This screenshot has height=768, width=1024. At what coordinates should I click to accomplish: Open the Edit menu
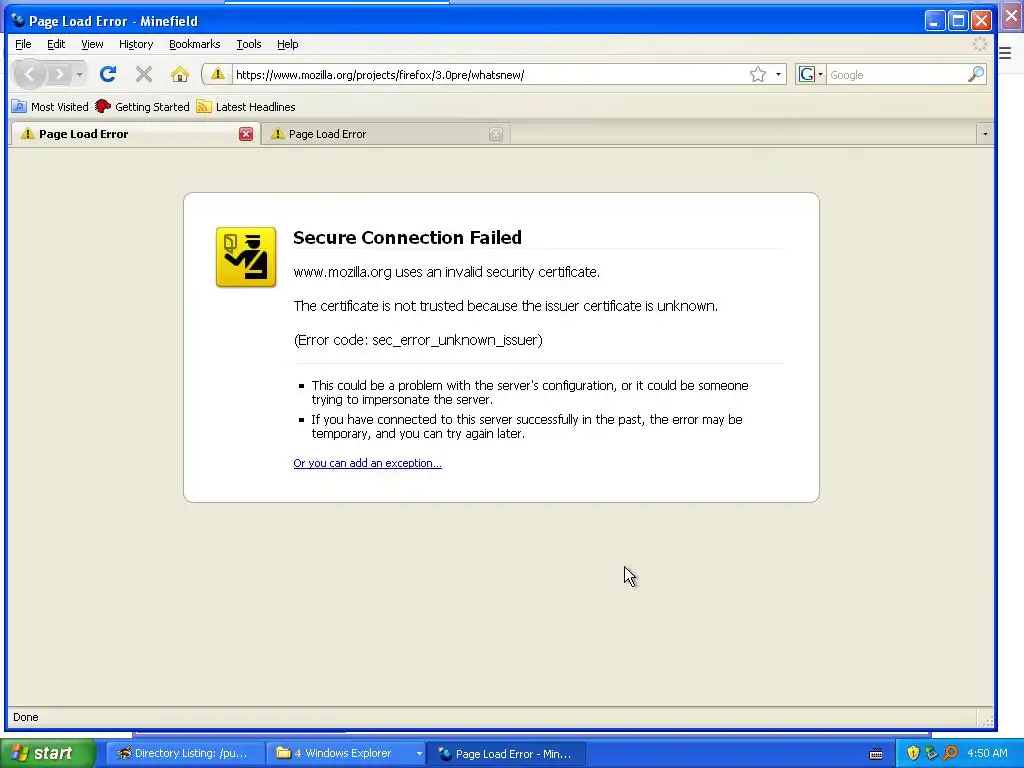point(56,44)
